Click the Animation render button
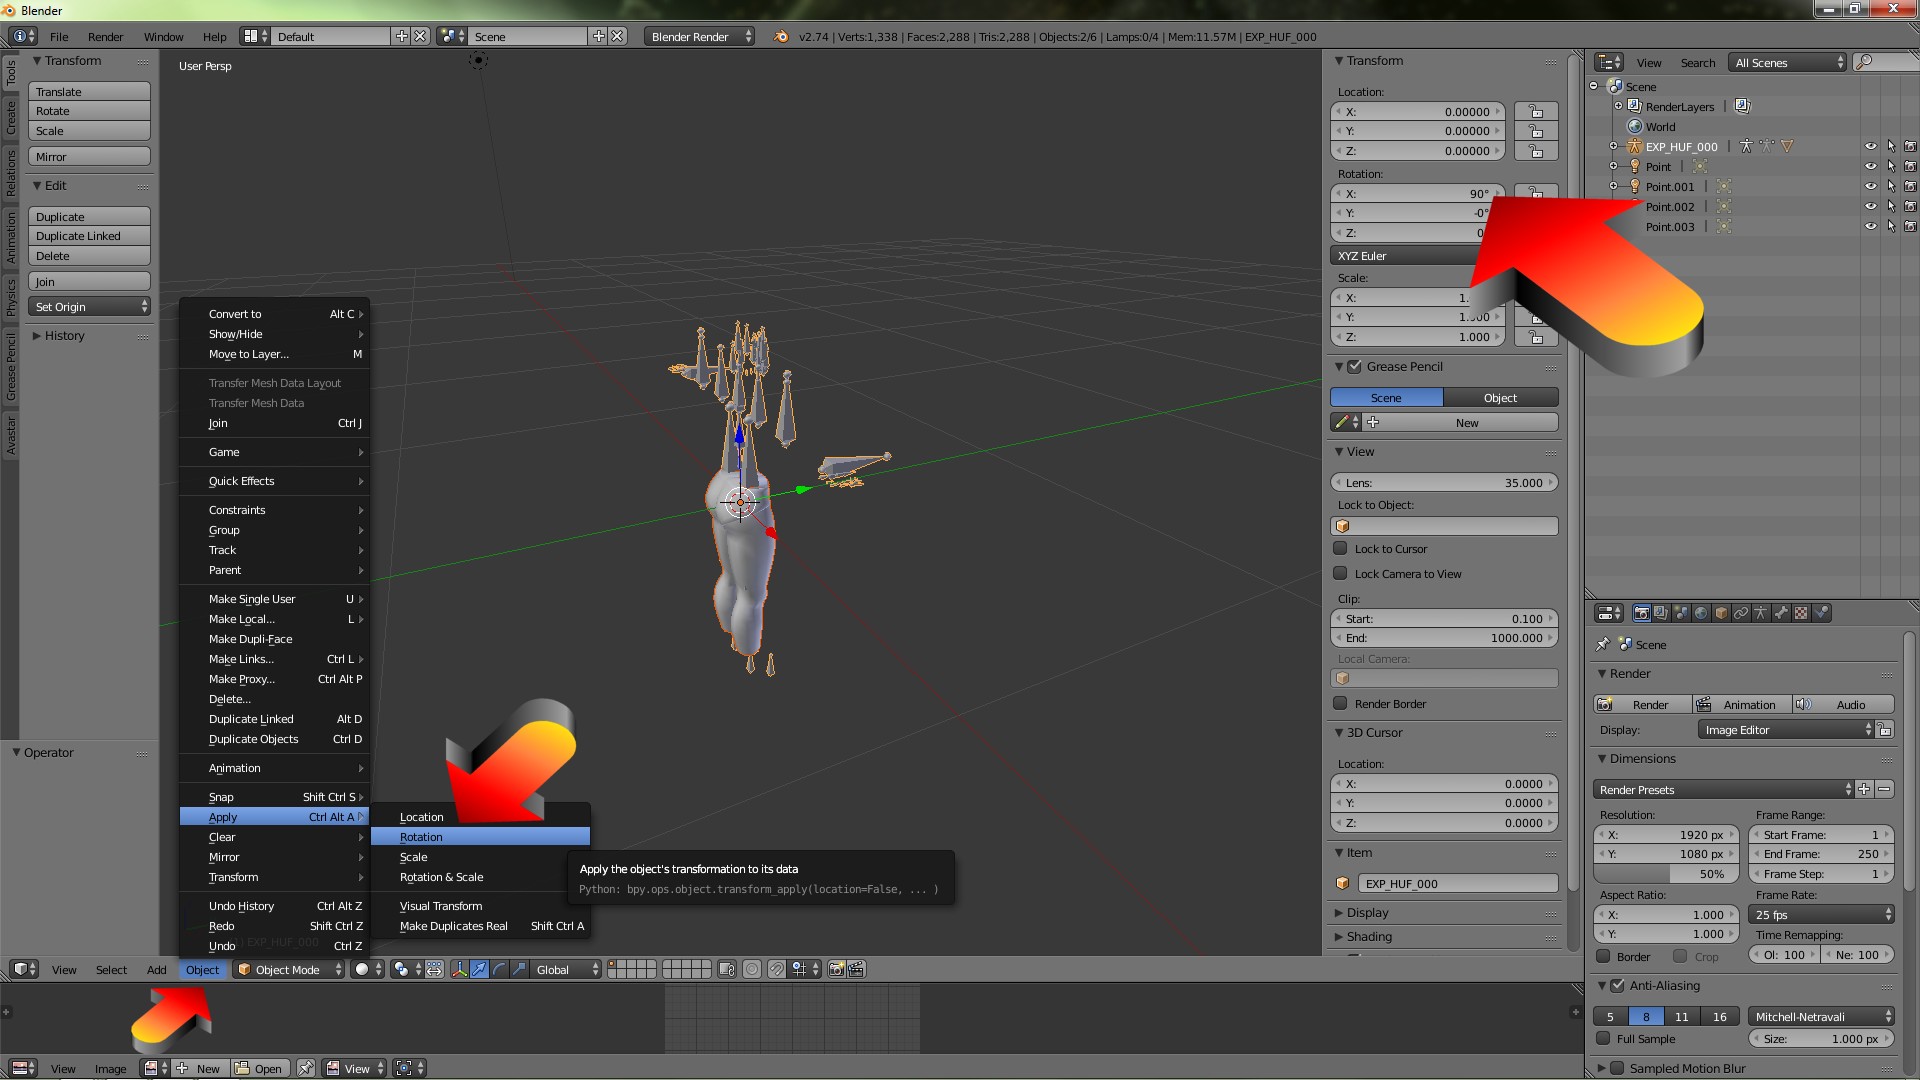This screenshot has width=1920, height=1080. [x=1741, y=704]
